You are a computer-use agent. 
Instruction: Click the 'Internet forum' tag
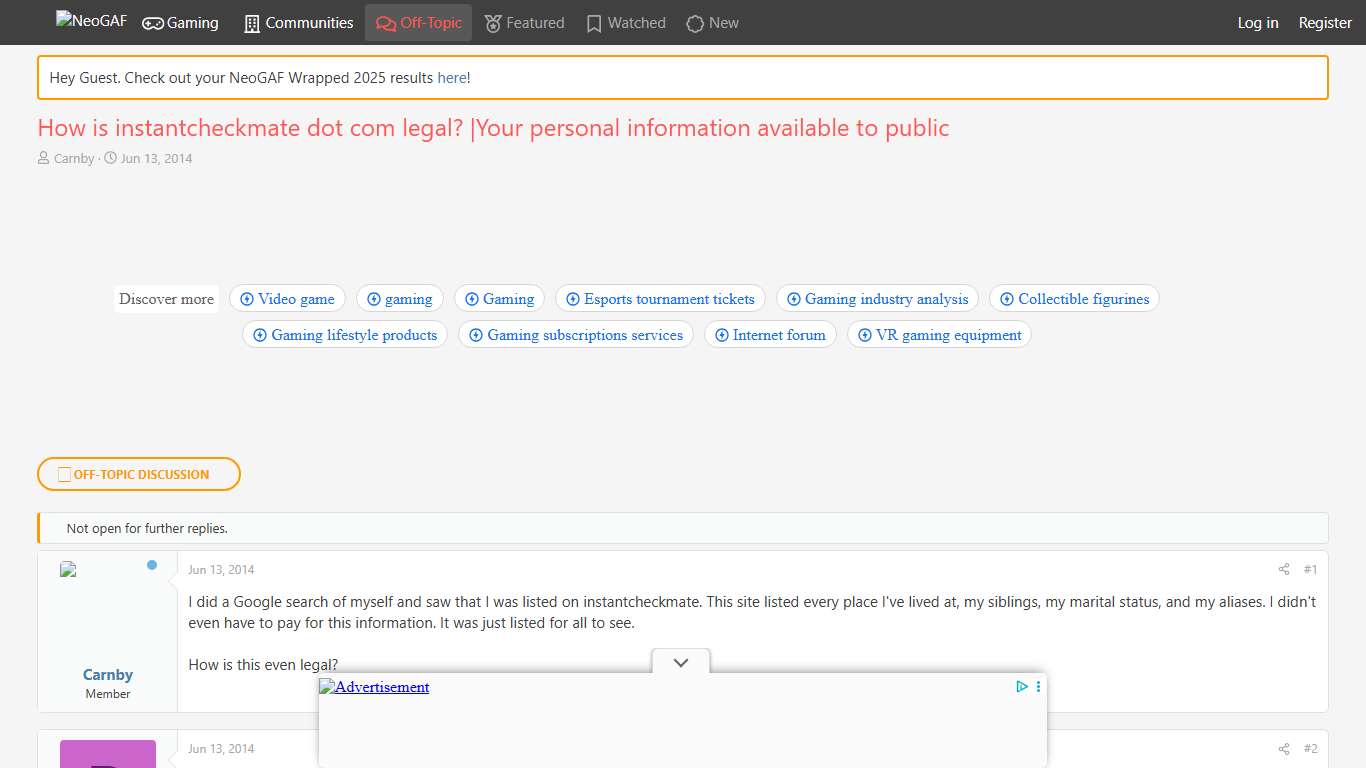(770, 334)
